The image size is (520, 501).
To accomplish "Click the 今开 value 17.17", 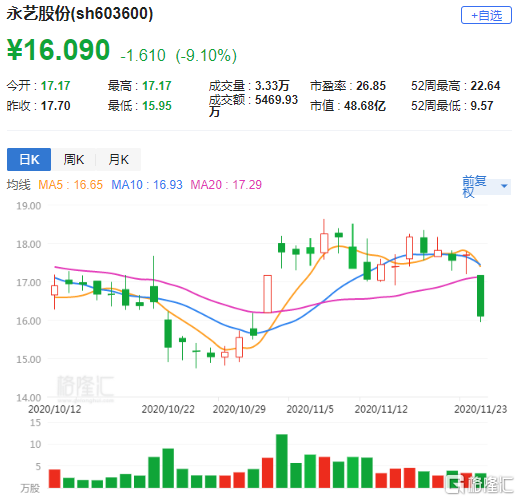I will (56, 86).
